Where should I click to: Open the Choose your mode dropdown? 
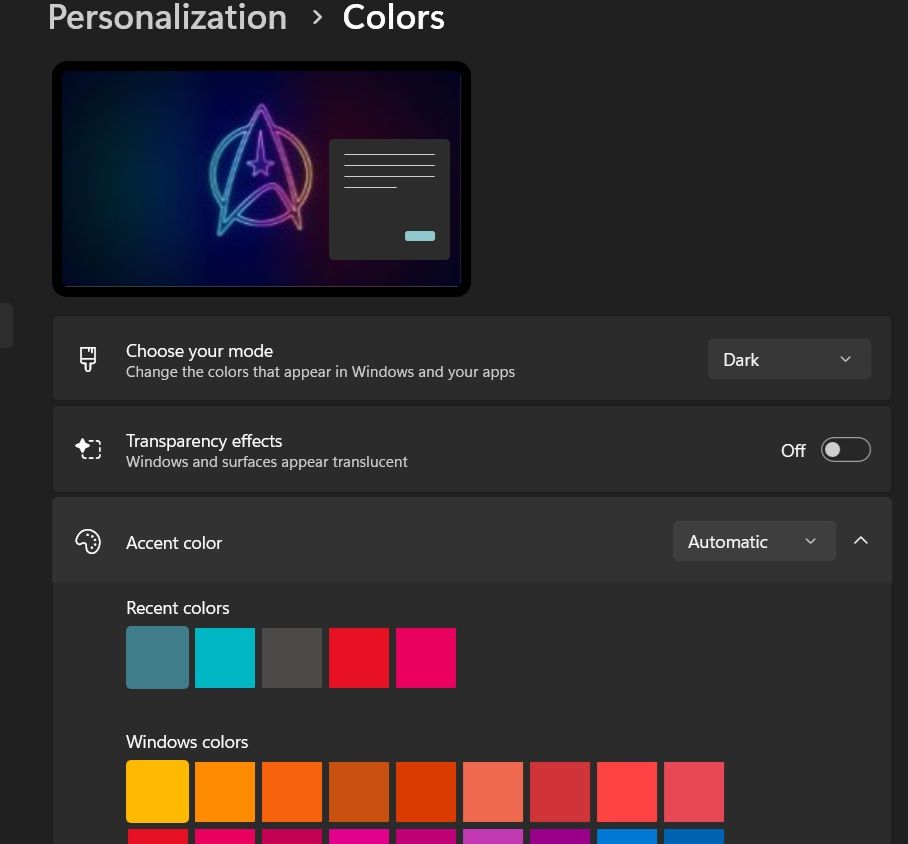tap(789, 359)
